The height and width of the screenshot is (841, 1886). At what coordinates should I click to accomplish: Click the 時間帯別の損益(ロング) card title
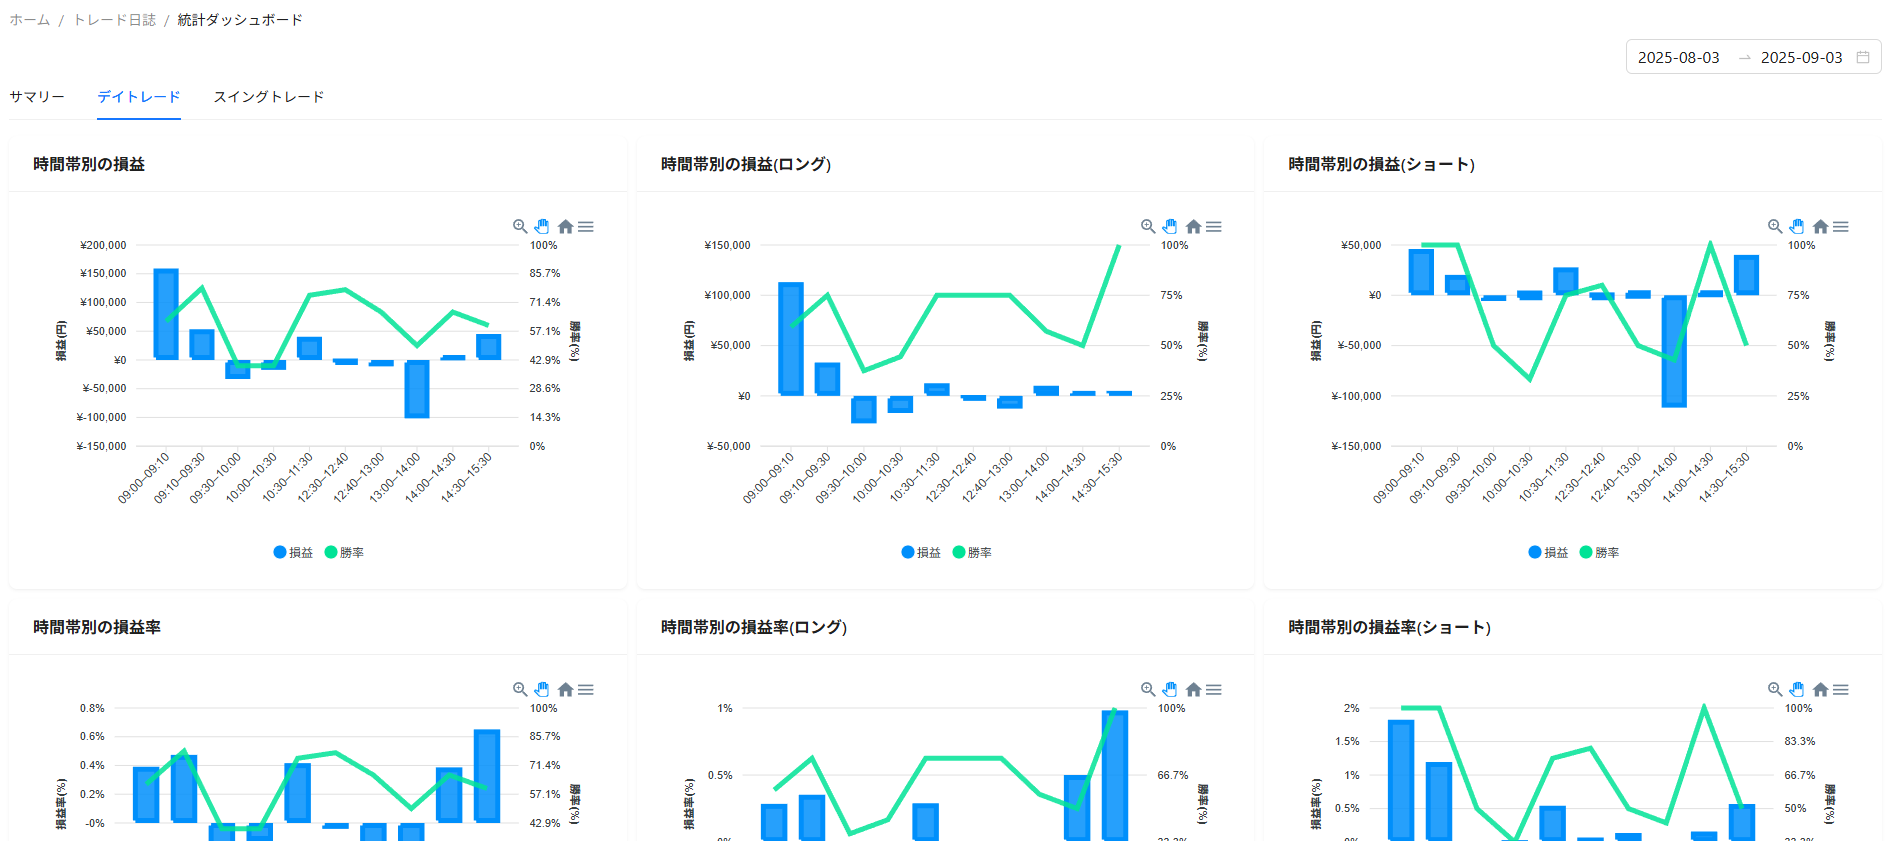pyautogui.click(x=746, y=164)
